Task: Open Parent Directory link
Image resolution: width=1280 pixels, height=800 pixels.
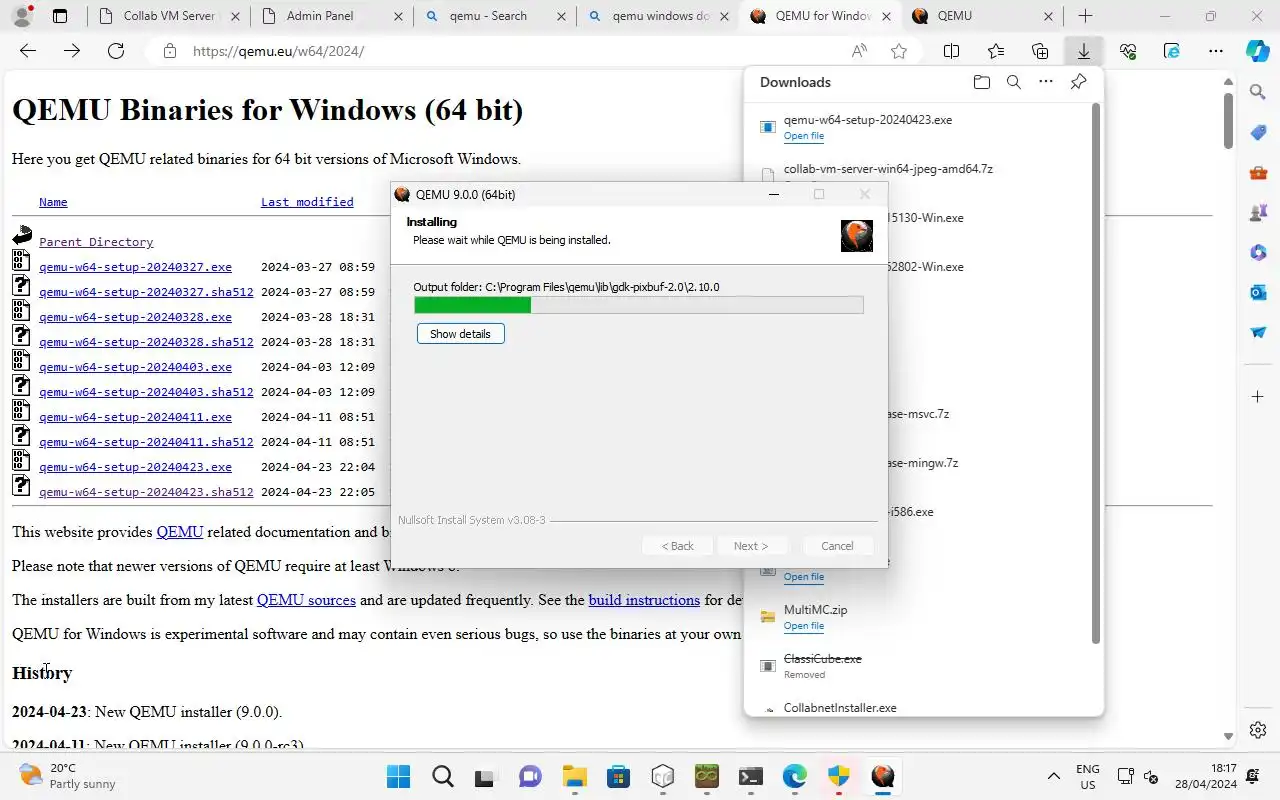Action: pyautogui.click(x=96, y=242)
